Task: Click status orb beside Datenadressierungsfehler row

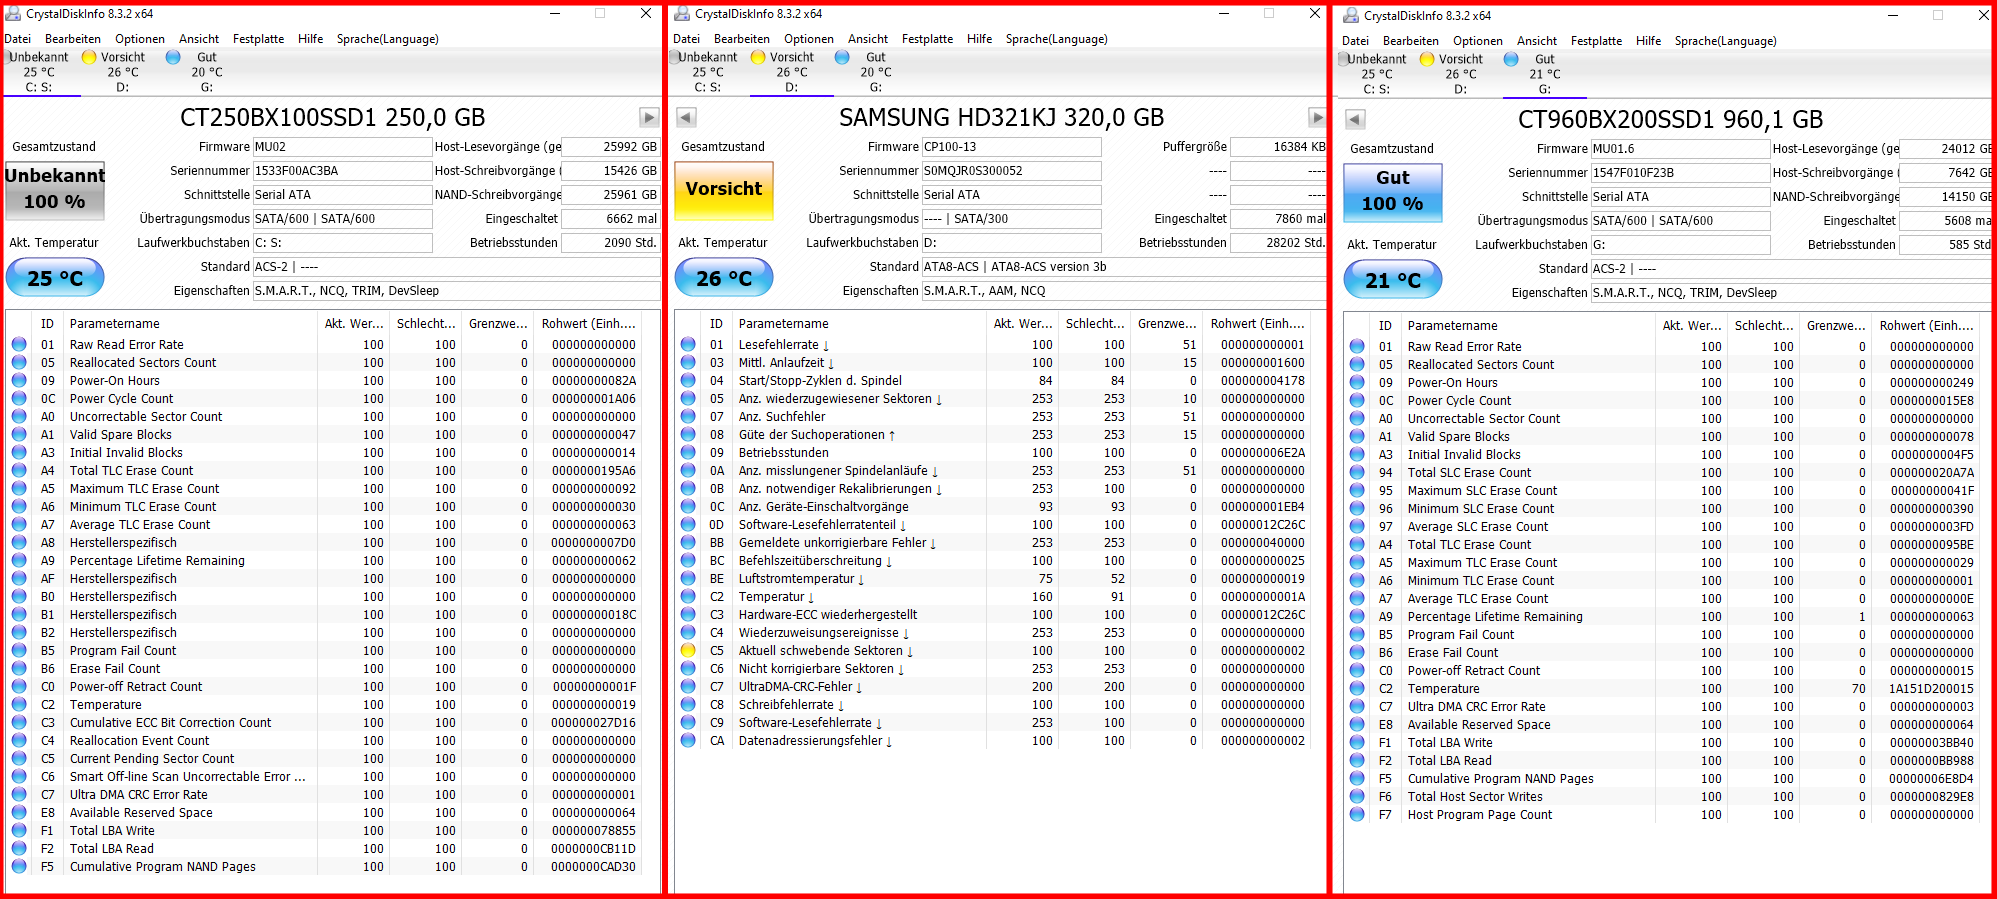Action: [x=688, y=740]
